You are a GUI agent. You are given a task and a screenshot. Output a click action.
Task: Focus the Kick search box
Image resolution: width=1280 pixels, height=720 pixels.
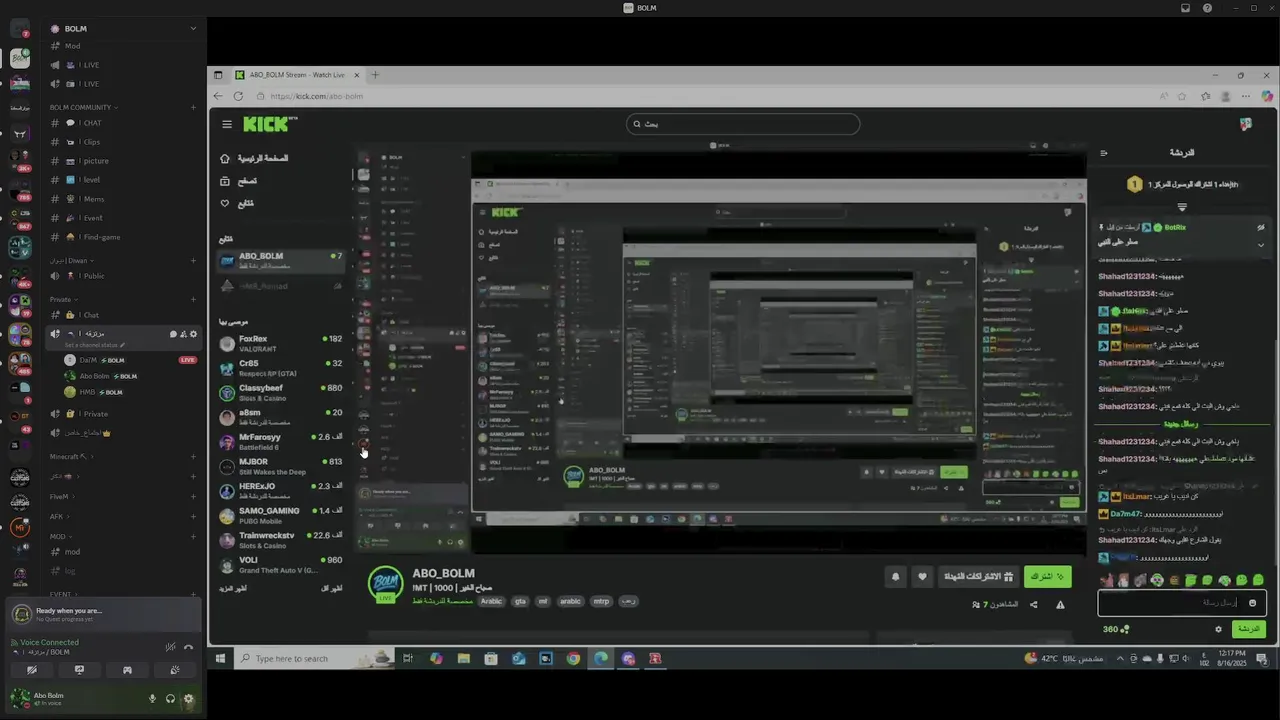743,124
